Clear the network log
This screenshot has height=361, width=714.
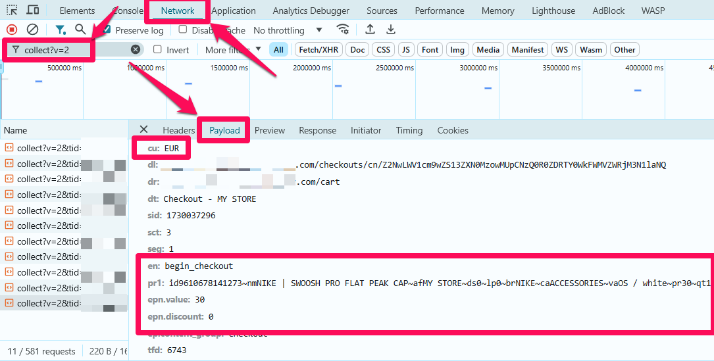click(x=32, y=30)
